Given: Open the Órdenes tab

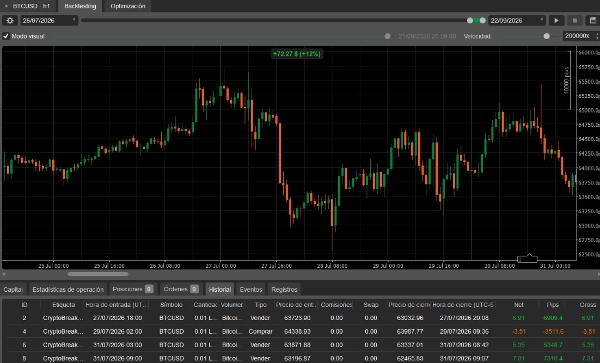Looking at the screenshot, I should click(181, 289).
